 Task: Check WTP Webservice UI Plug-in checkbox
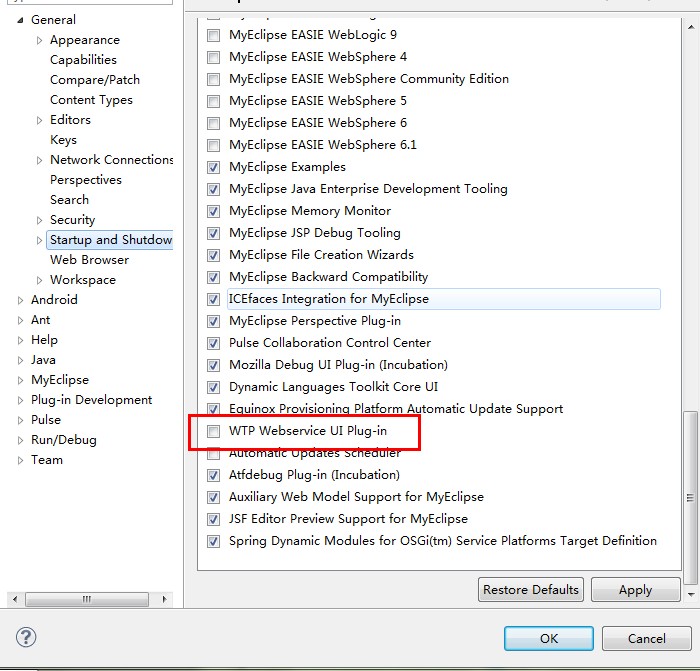click(x=213, y=431)
